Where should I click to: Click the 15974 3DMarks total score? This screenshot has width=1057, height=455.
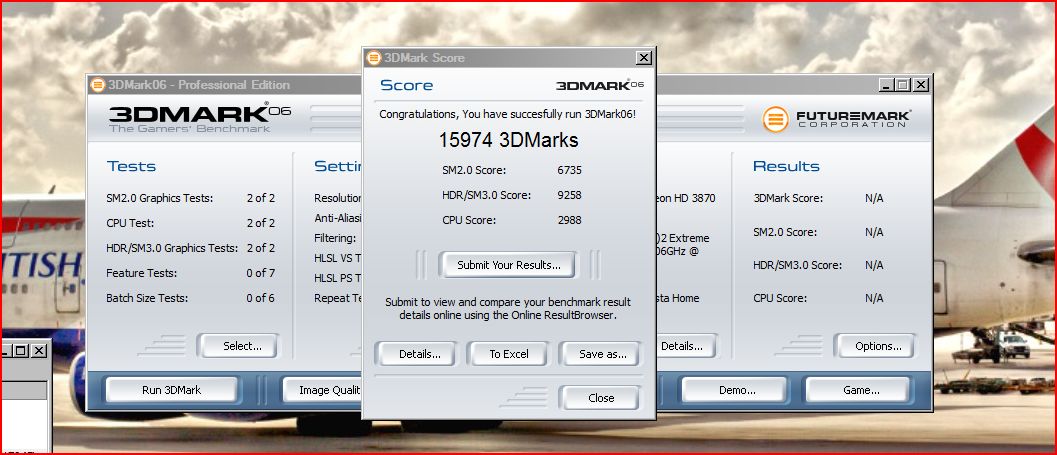508,140
